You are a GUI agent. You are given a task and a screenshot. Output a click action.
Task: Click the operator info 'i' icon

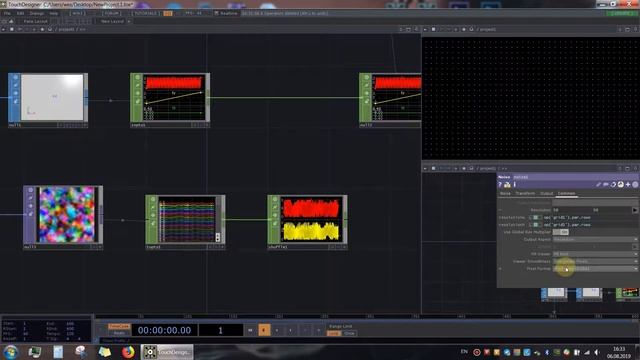514,185
